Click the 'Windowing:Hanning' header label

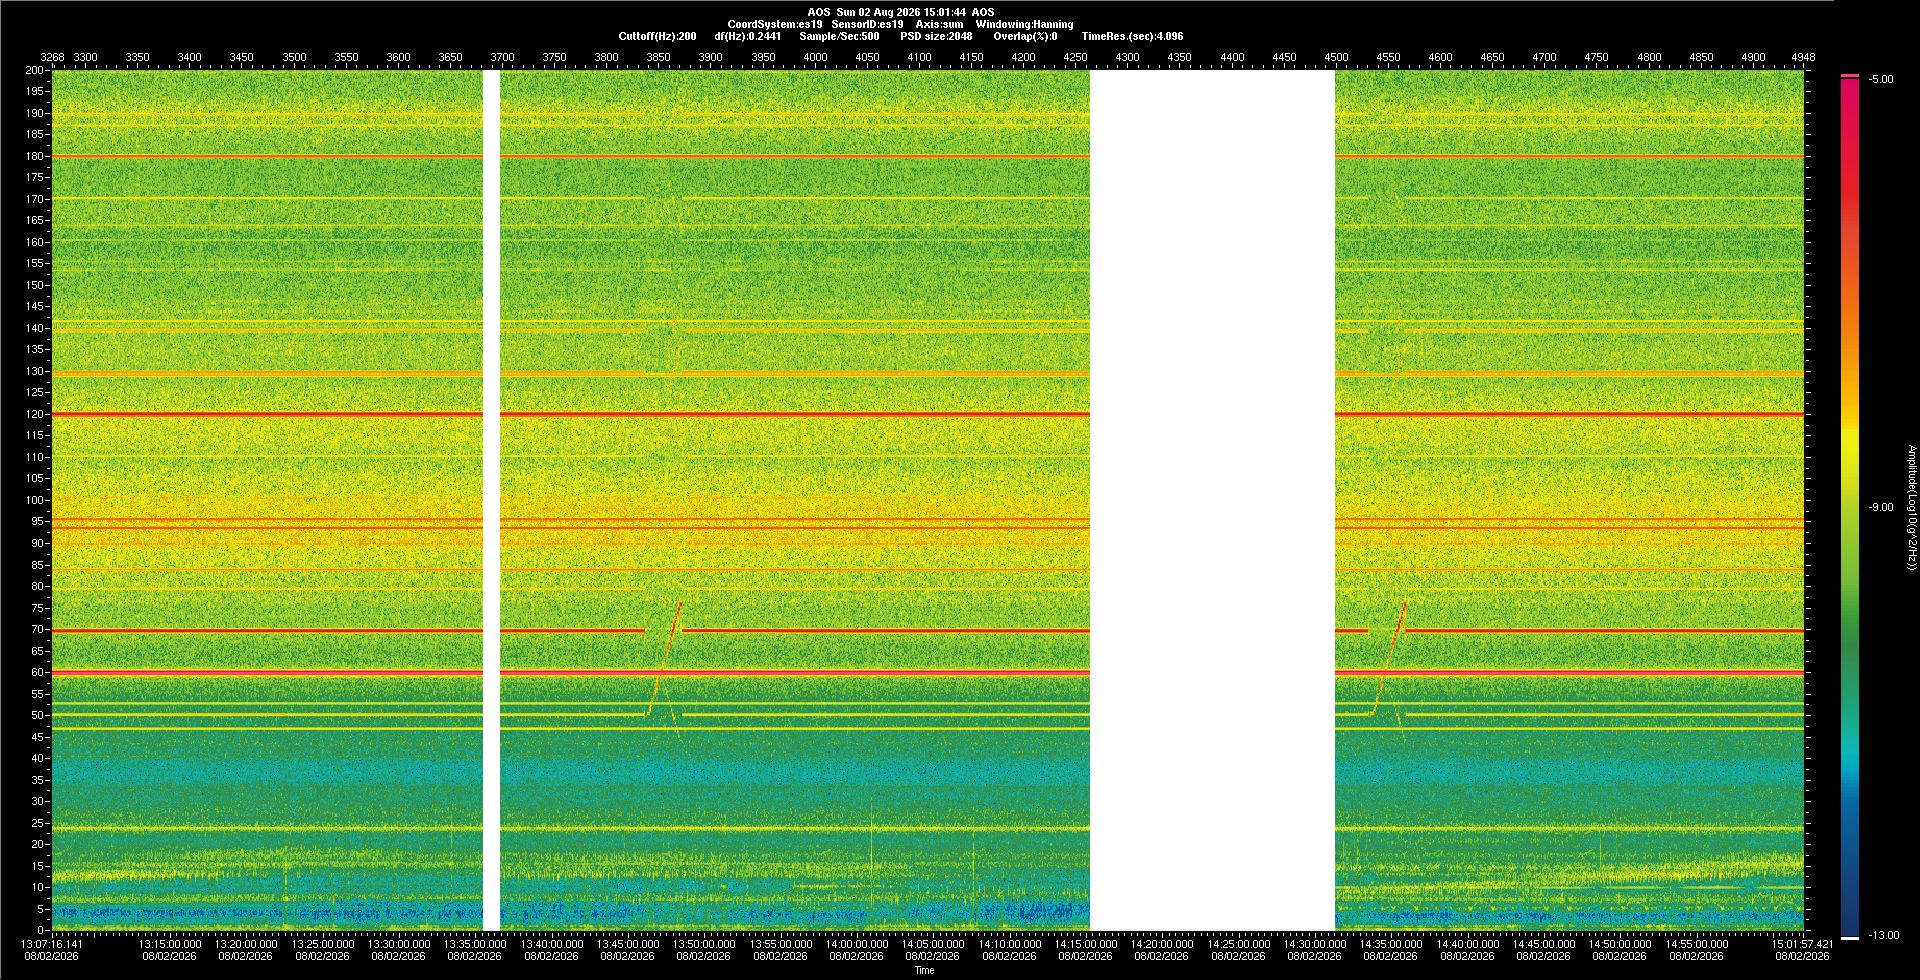coord(1024,24)
